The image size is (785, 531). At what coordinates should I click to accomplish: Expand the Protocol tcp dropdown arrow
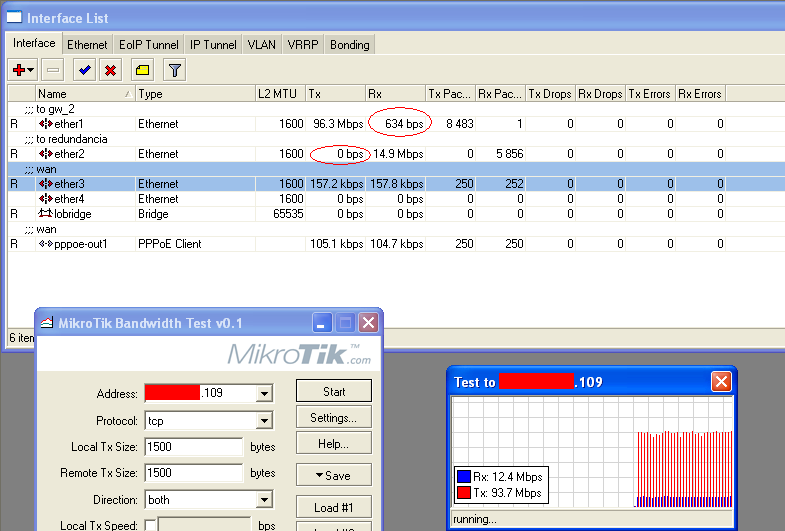click(x=264, y=421)
